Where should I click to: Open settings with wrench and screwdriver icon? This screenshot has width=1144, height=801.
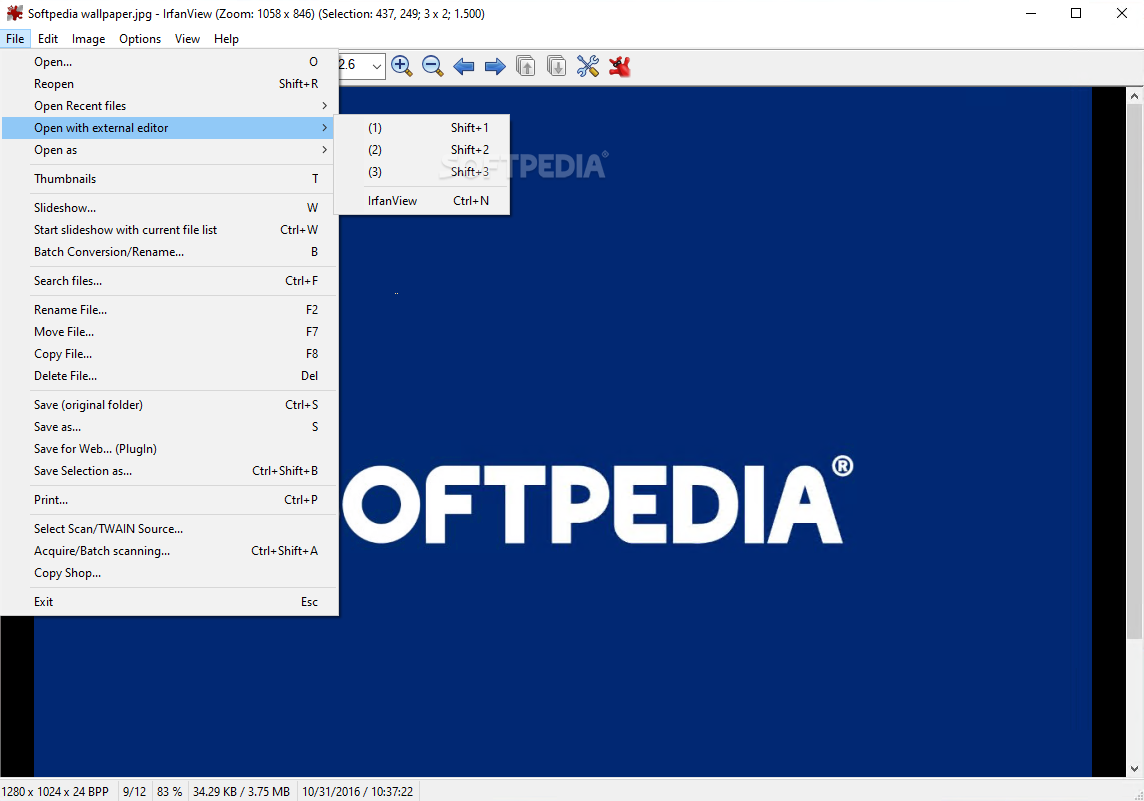(x=587, y=66)
